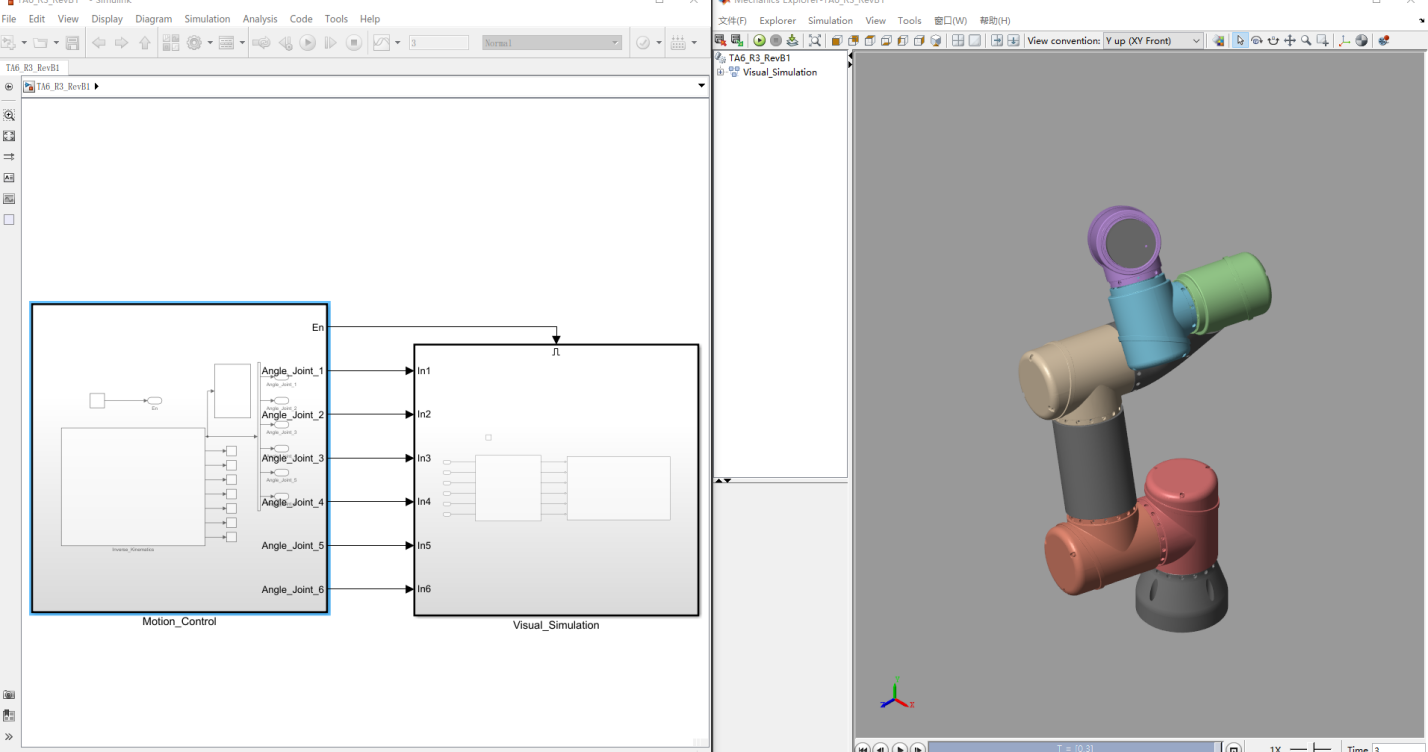Open the View convention dropdown
This screenshot has height=752, width=1428.
click(x=1153, y=41)
